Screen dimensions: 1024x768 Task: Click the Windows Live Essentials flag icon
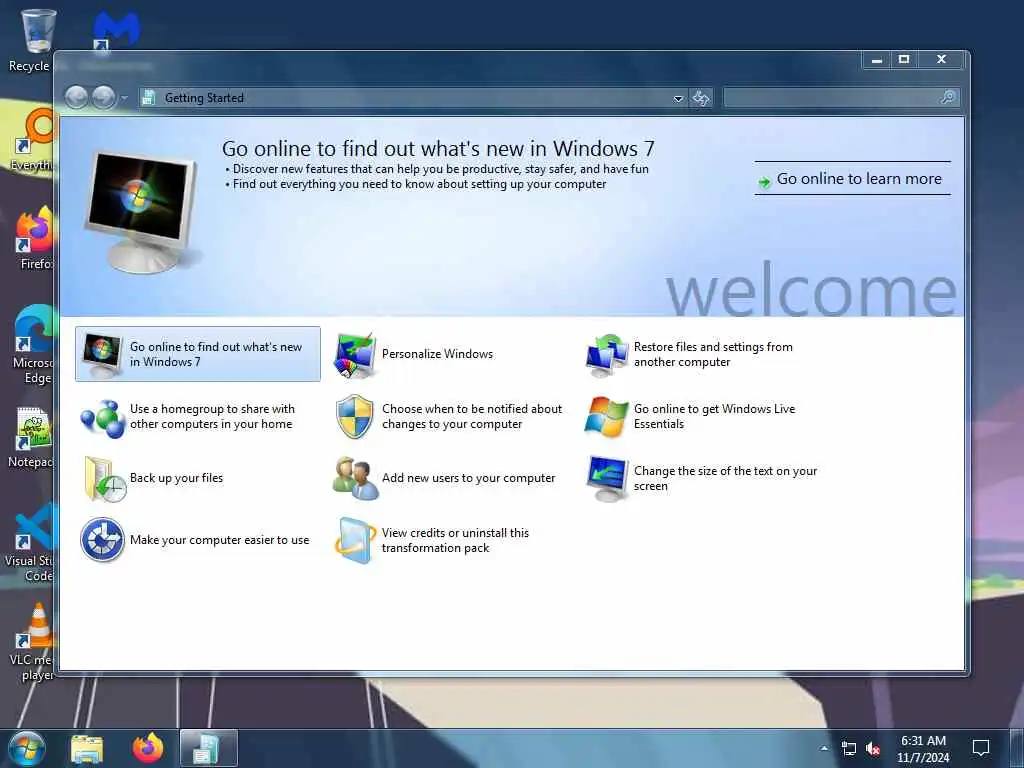click(x=607, y=417)
